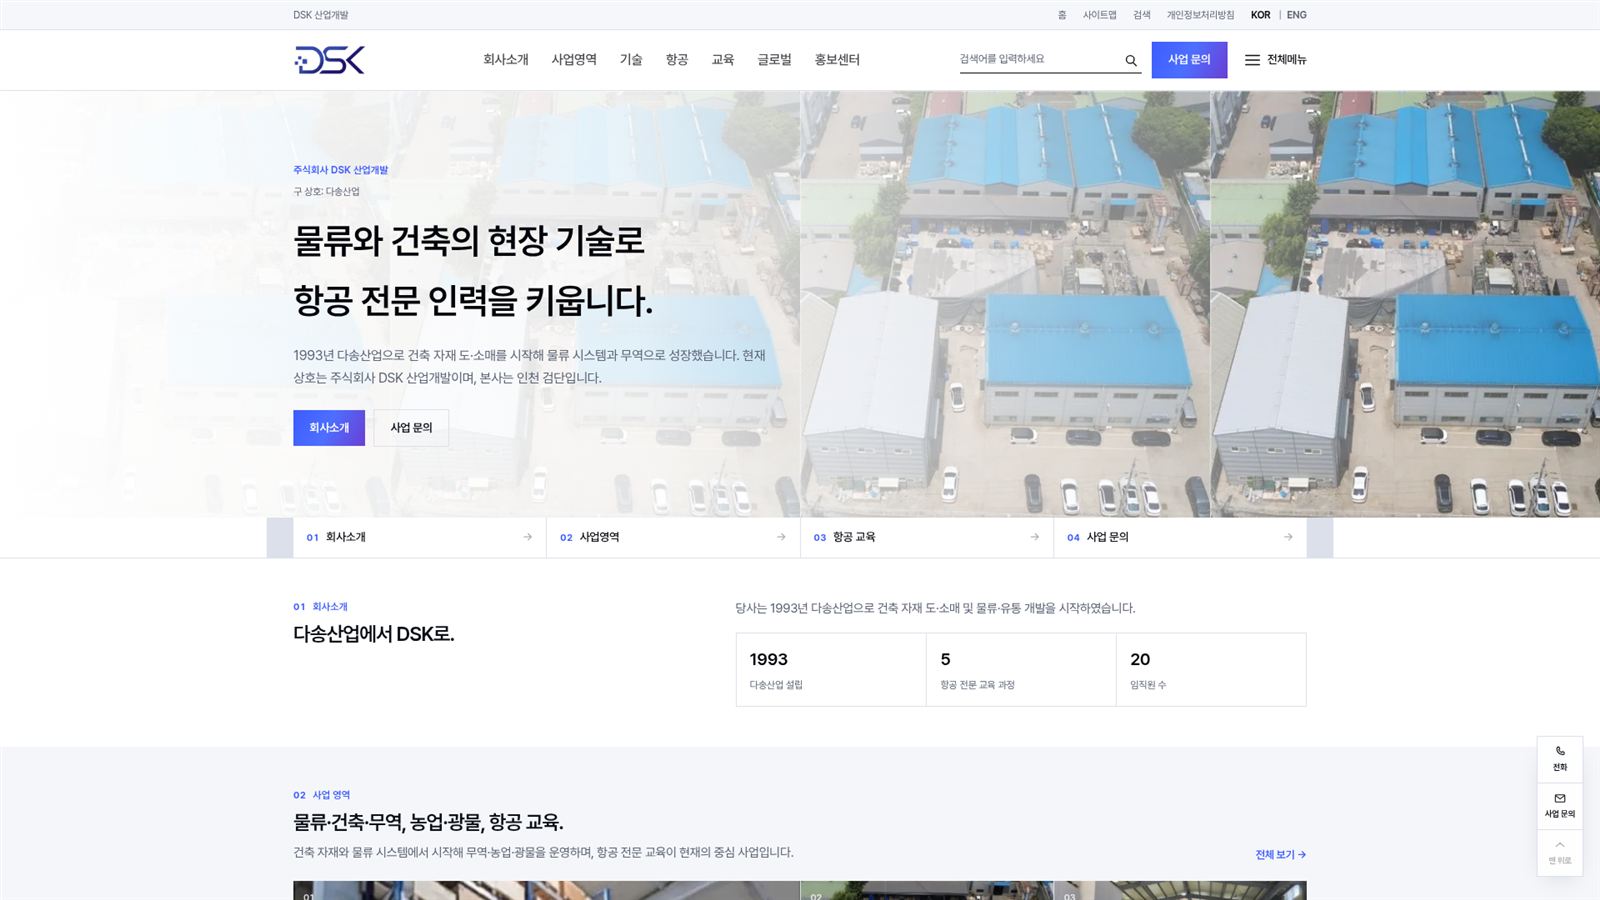Select the 01 회사소개 quick tab
The width and height of the screenshot is (1600, 900).
point(420,537)
